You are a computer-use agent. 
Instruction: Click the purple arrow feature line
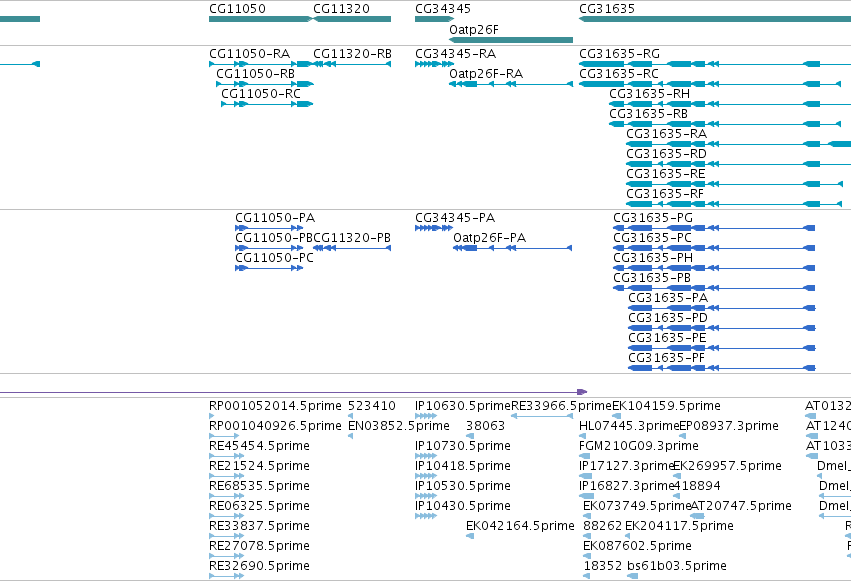293,392
